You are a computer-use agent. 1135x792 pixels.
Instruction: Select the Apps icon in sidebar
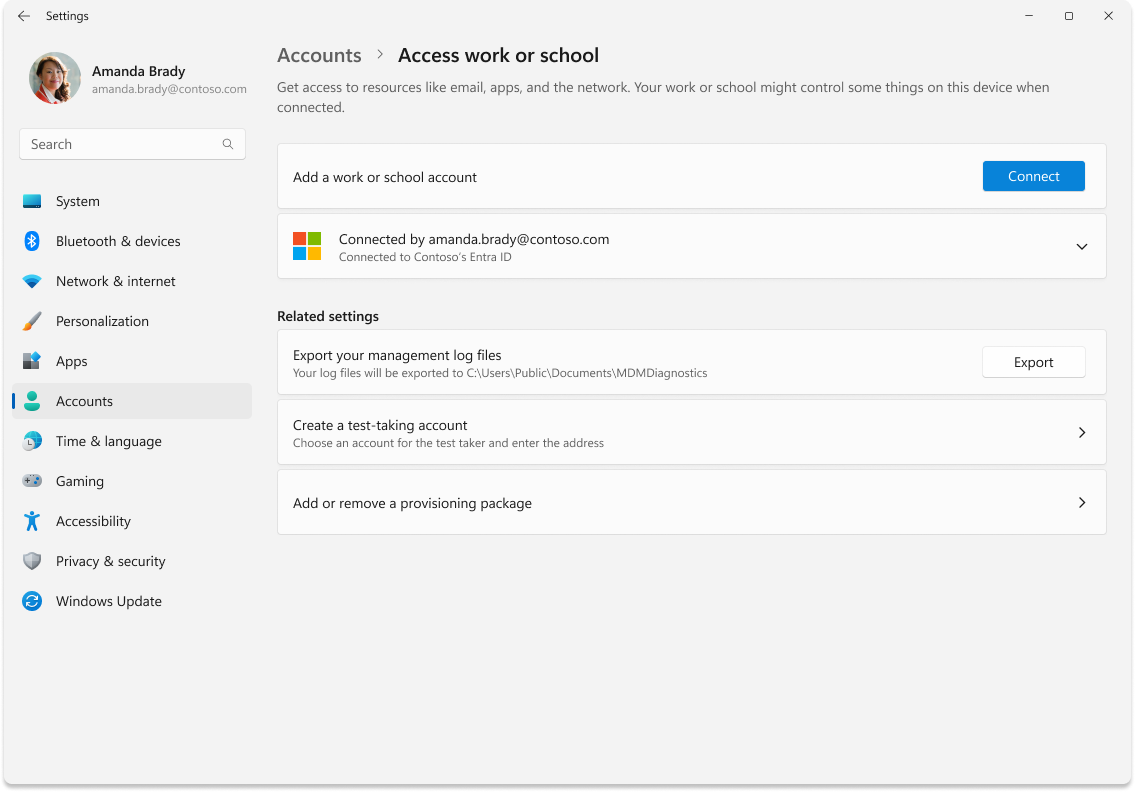click(x=33, y=361)
